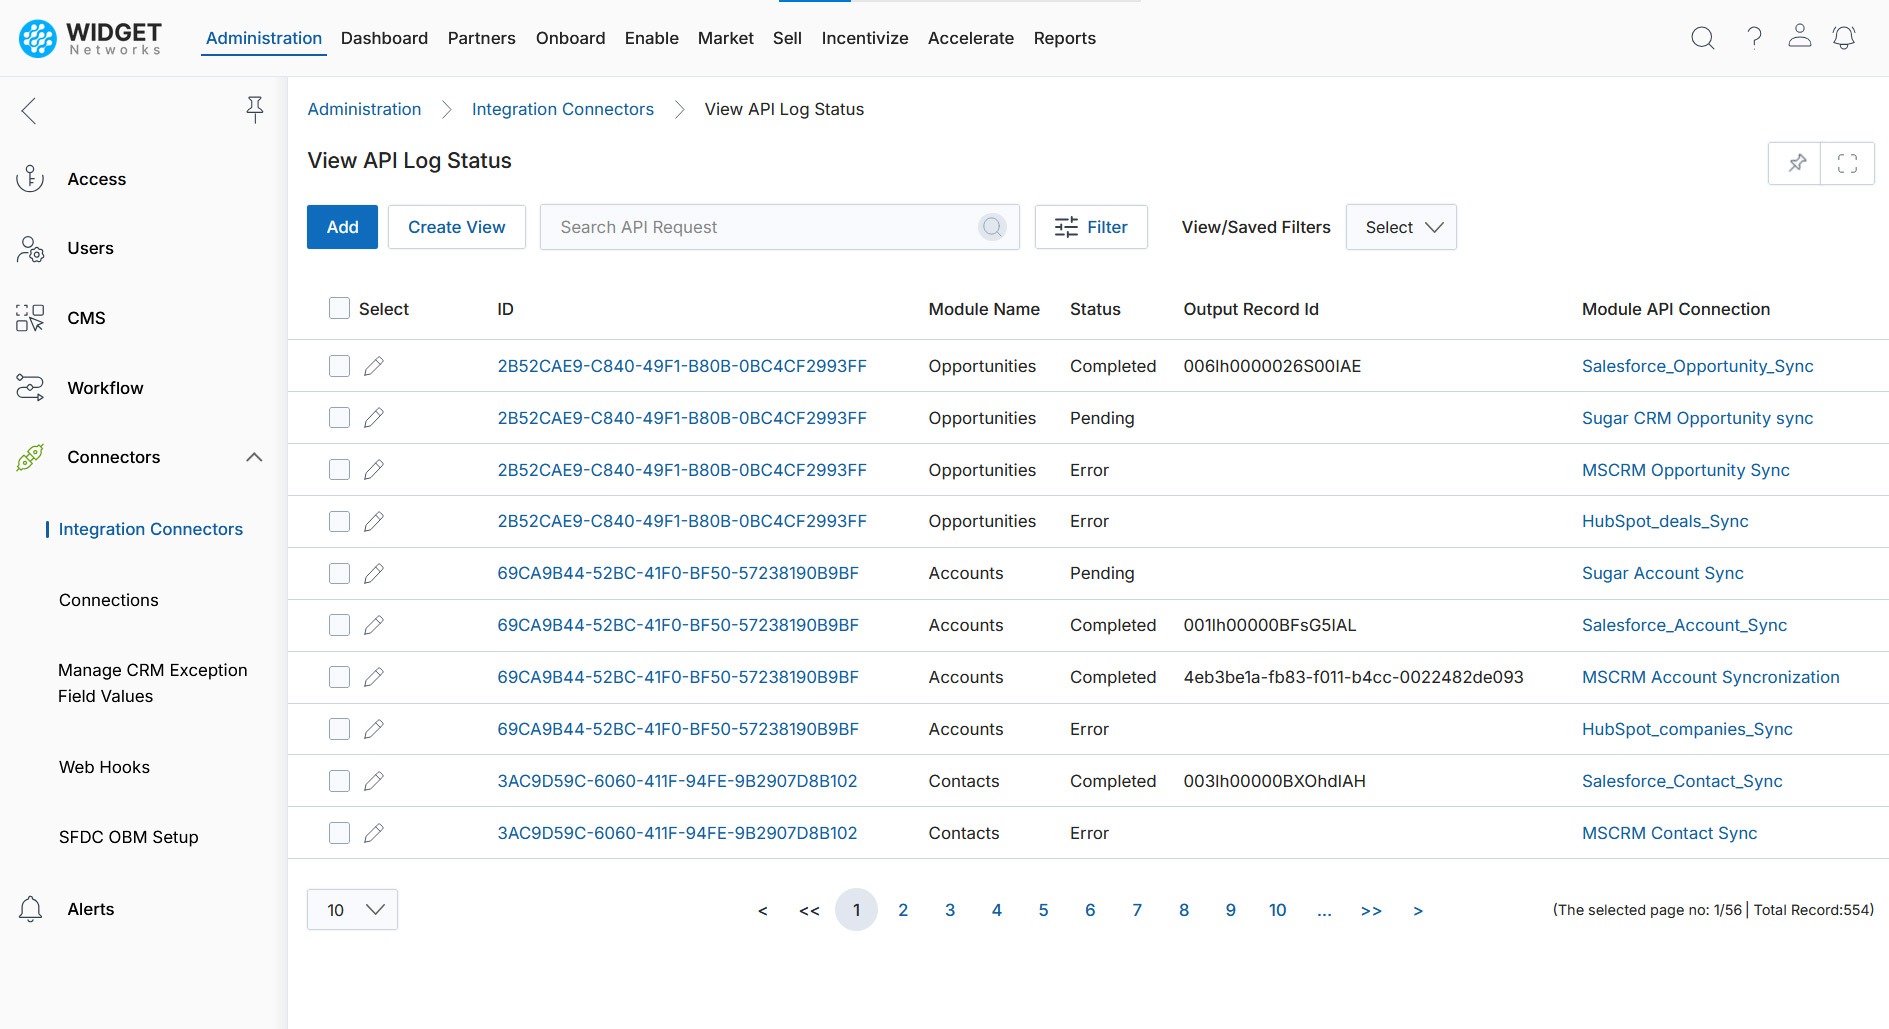Open Connections in the sidebar
Screen dimensions: 1889x1029
(108, 600)
